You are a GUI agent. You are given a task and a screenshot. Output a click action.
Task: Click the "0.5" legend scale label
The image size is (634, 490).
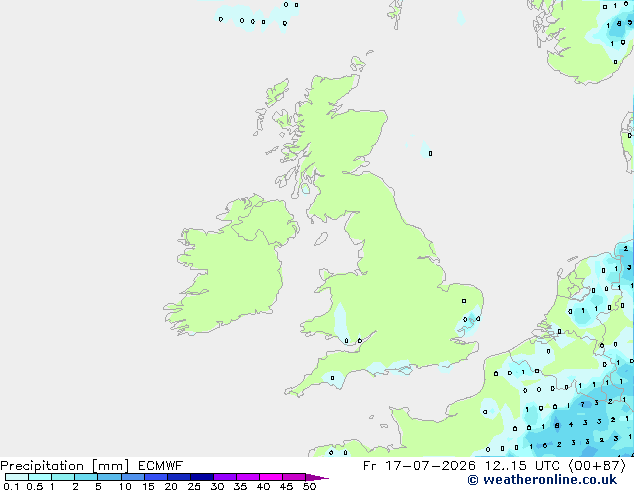[35, 486]
